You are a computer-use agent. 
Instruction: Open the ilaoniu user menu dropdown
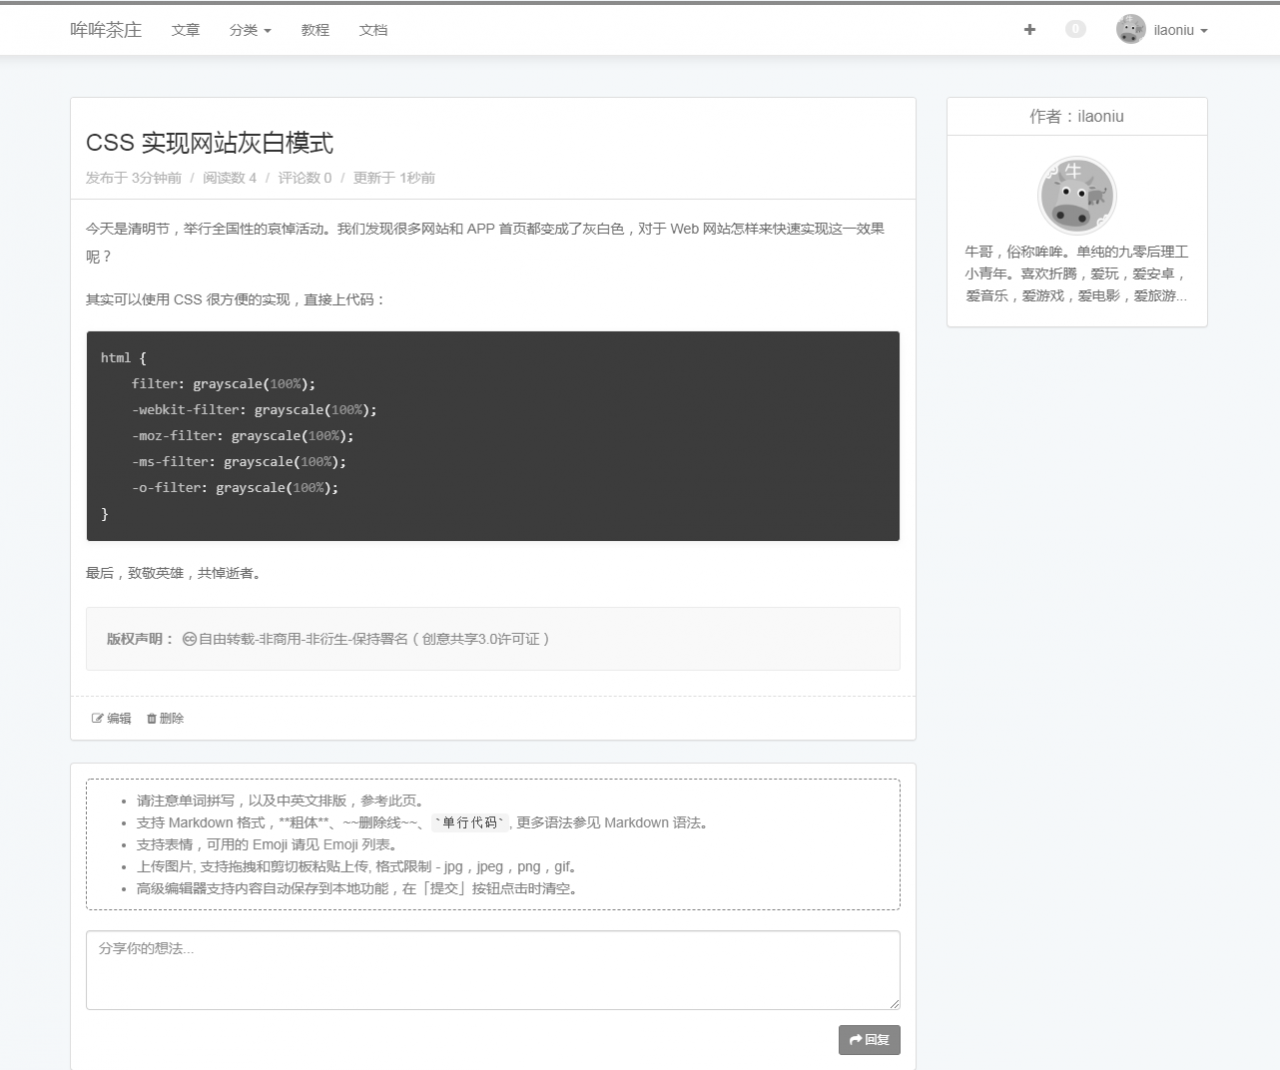[x=1180, y=30]
